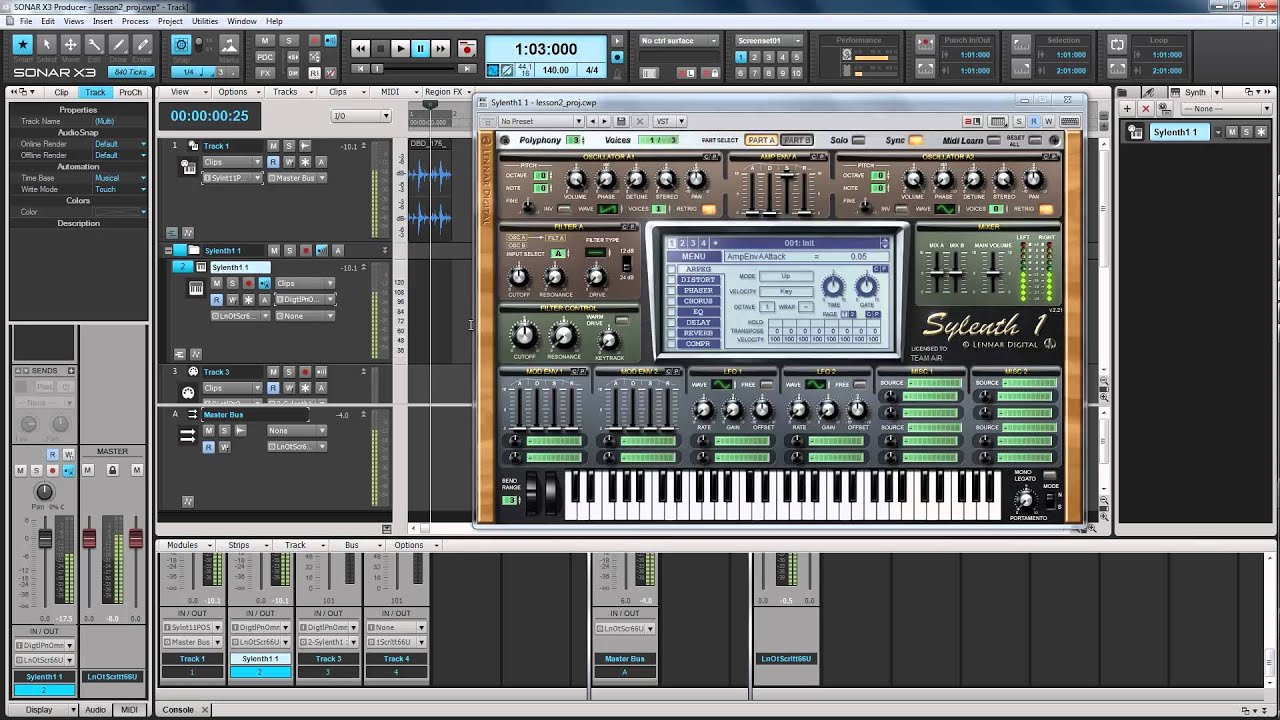The height and width of the screenshot is (720, 1280).
Task: Click the PDC override button
Action: tap(265, 57)
